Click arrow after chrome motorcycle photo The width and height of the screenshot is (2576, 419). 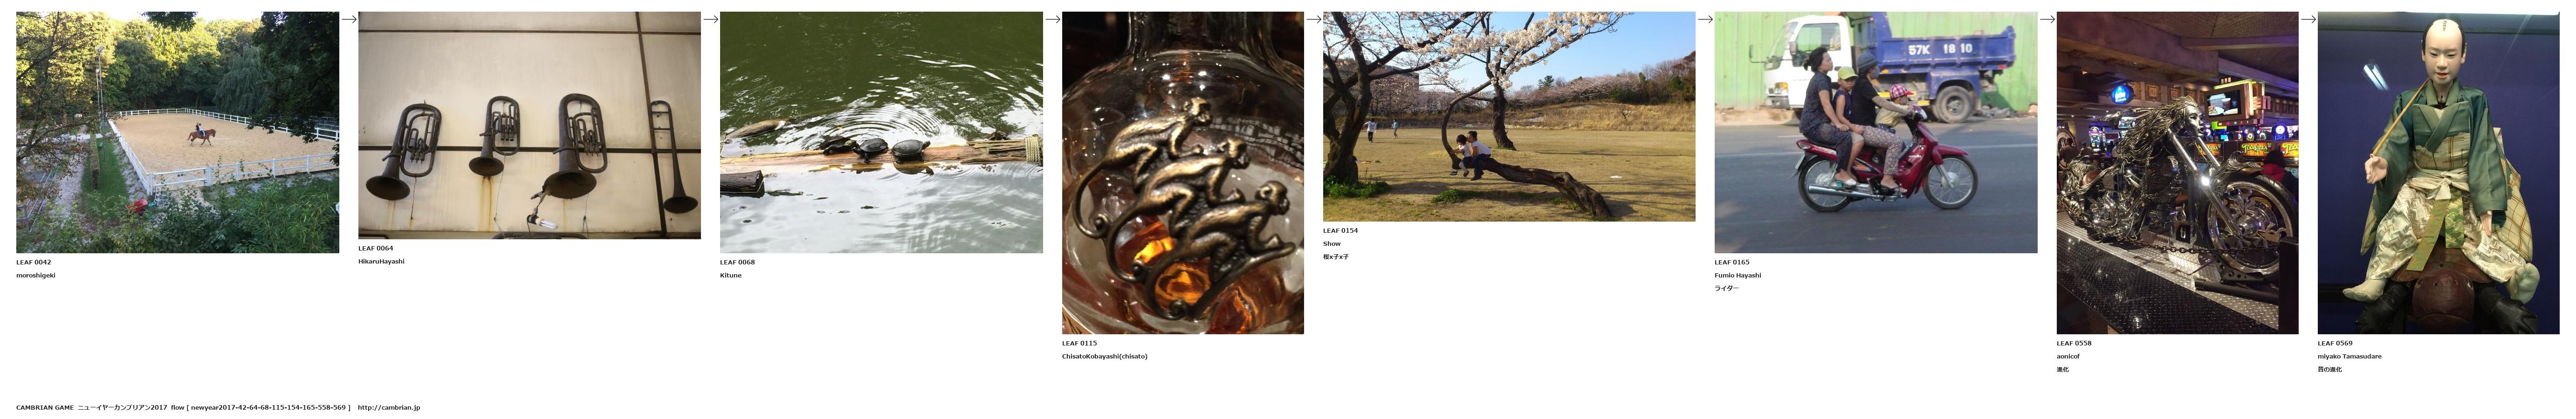coord(2308,19)
